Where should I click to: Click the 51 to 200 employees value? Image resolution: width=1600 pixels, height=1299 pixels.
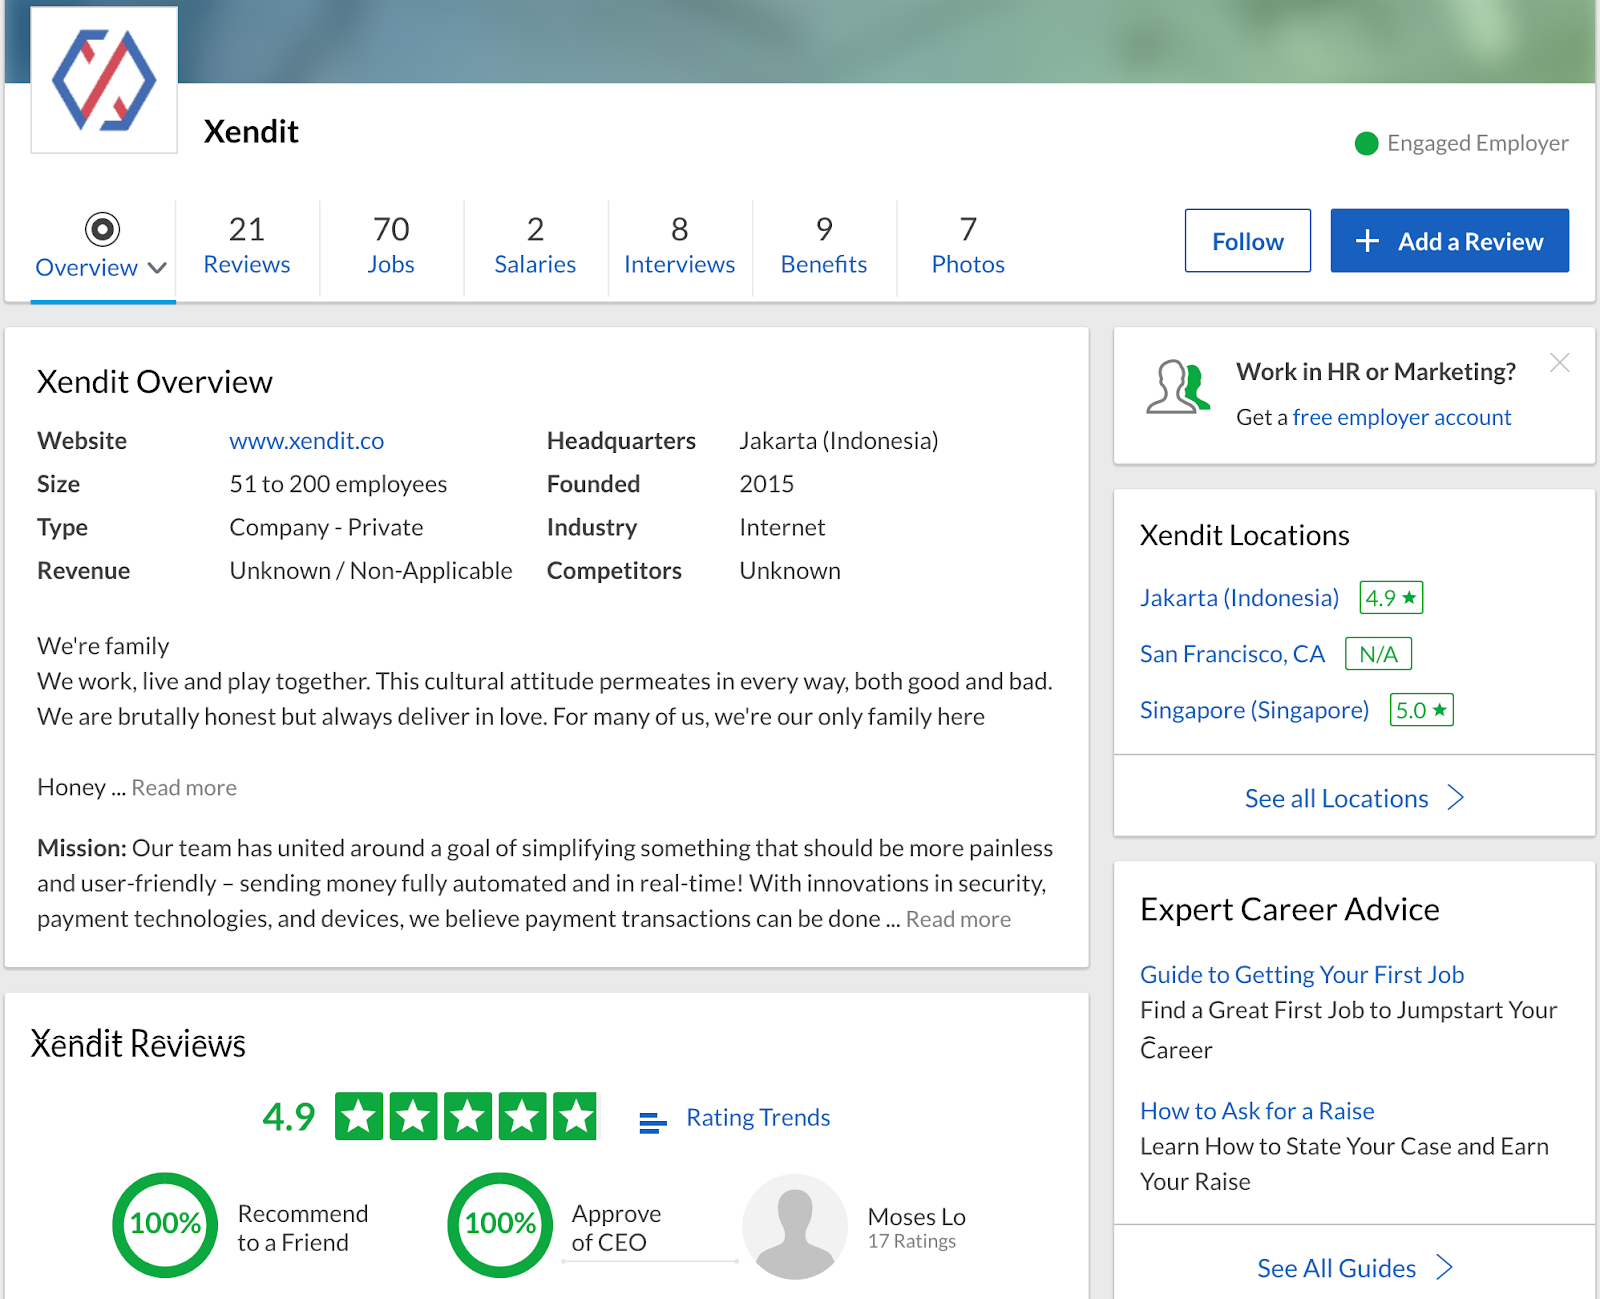coord(338,484)
